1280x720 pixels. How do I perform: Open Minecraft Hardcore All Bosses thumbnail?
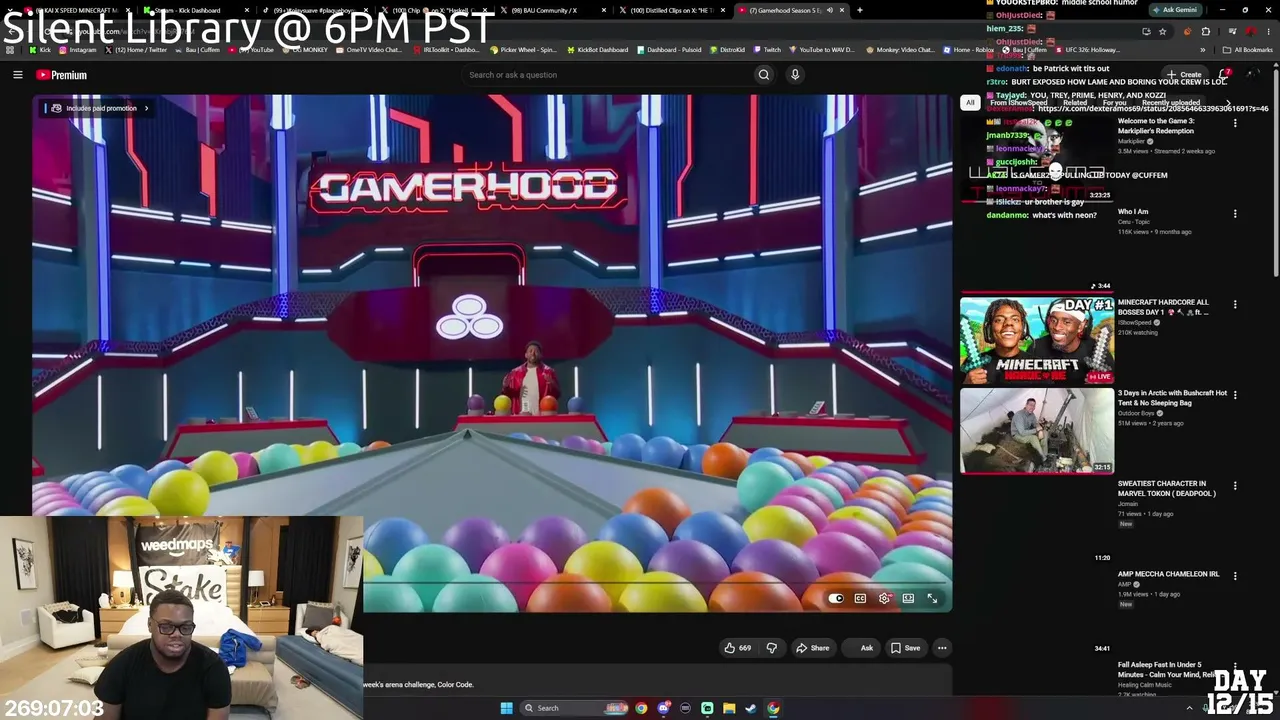pos(1037,340)
